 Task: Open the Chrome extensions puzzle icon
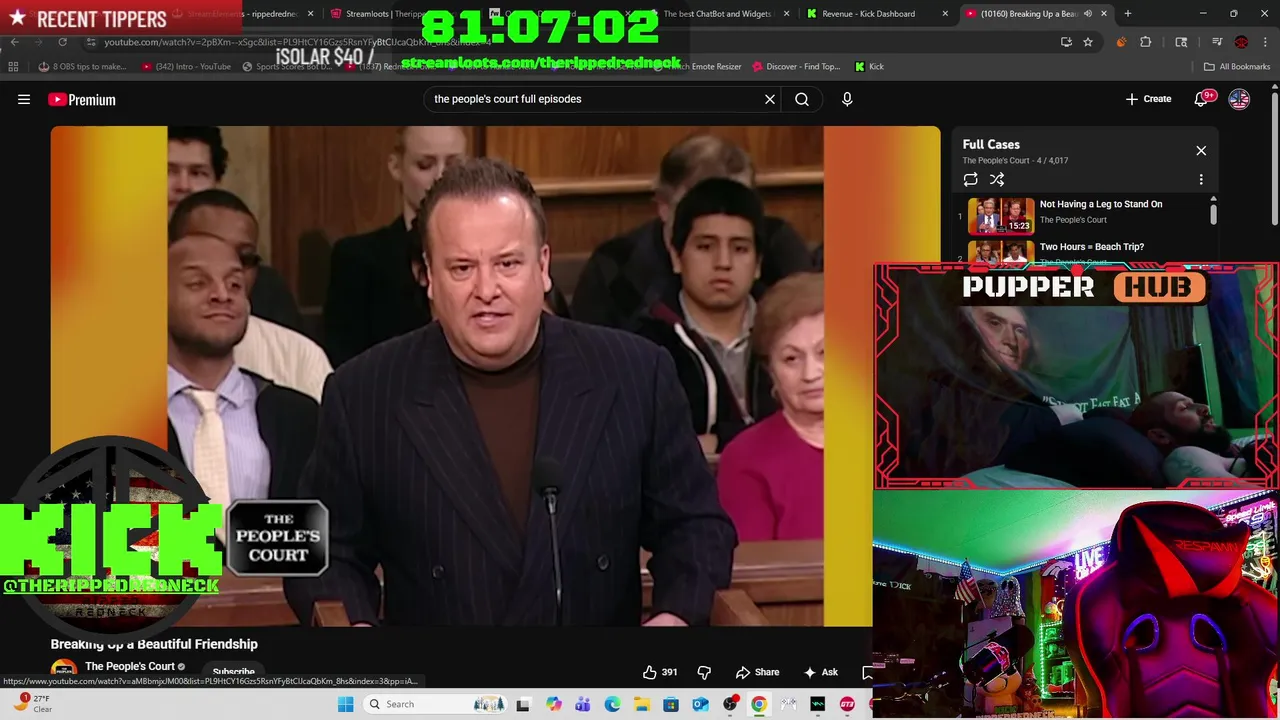[x=1146, y=42]
